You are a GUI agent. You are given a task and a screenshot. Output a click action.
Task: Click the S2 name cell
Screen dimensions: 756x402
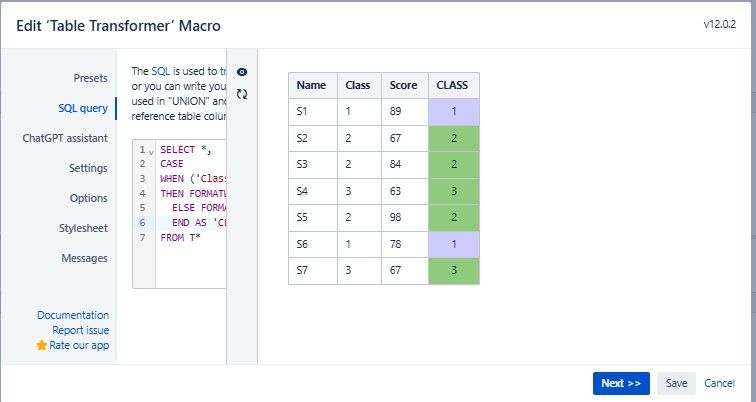pos(313,139)
